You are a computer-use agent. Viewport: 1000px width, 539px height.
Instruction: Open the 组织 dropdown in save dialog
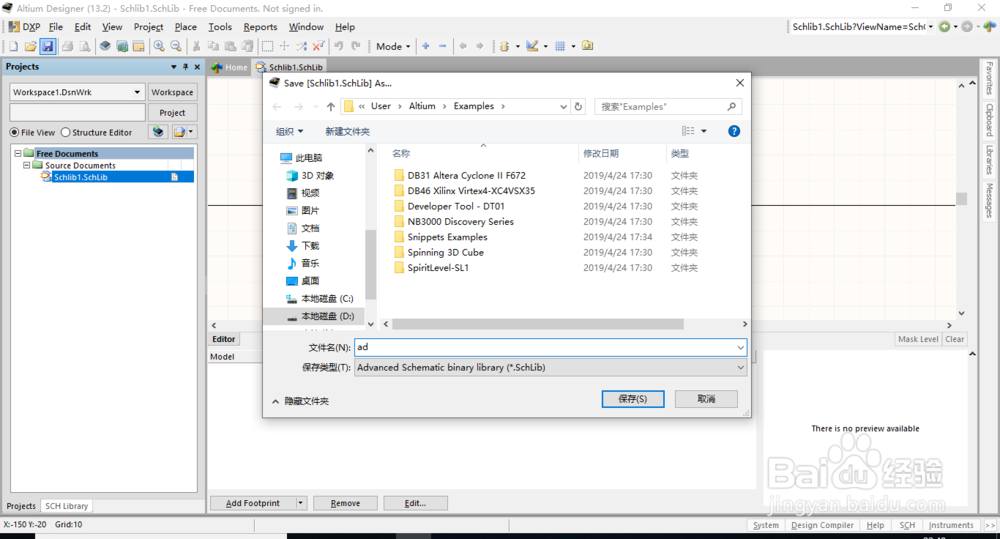(x=290, y=131)
